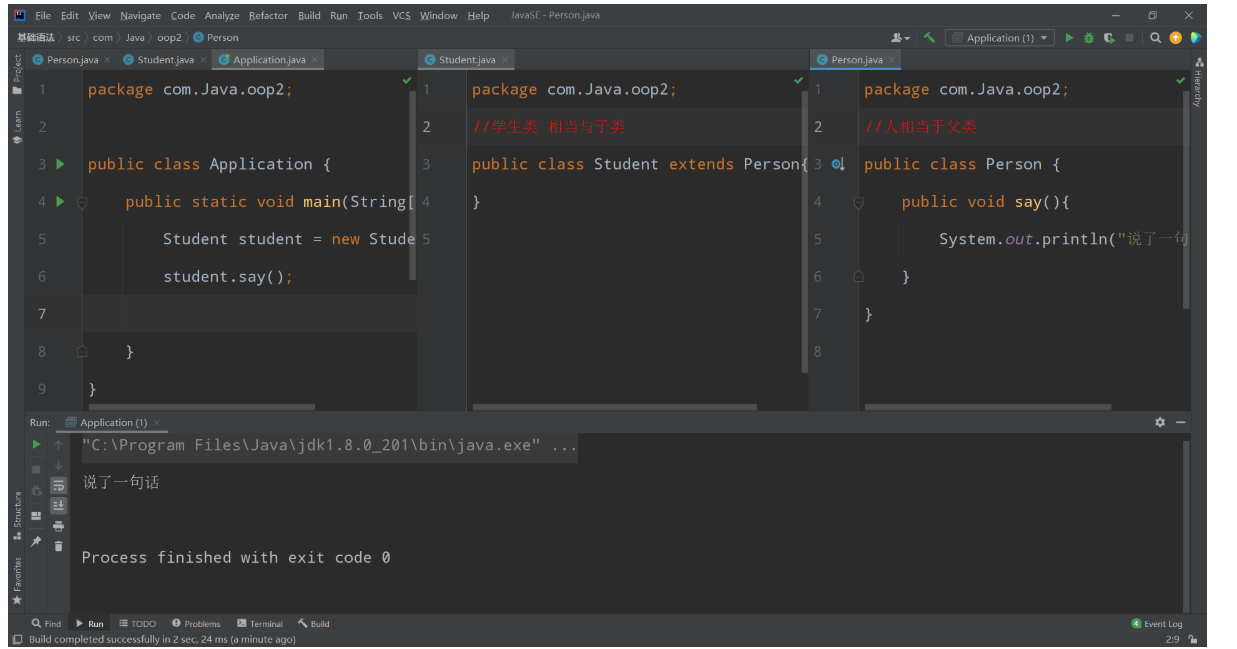Click Up the Stack Trace arrow

coord(59,444)
